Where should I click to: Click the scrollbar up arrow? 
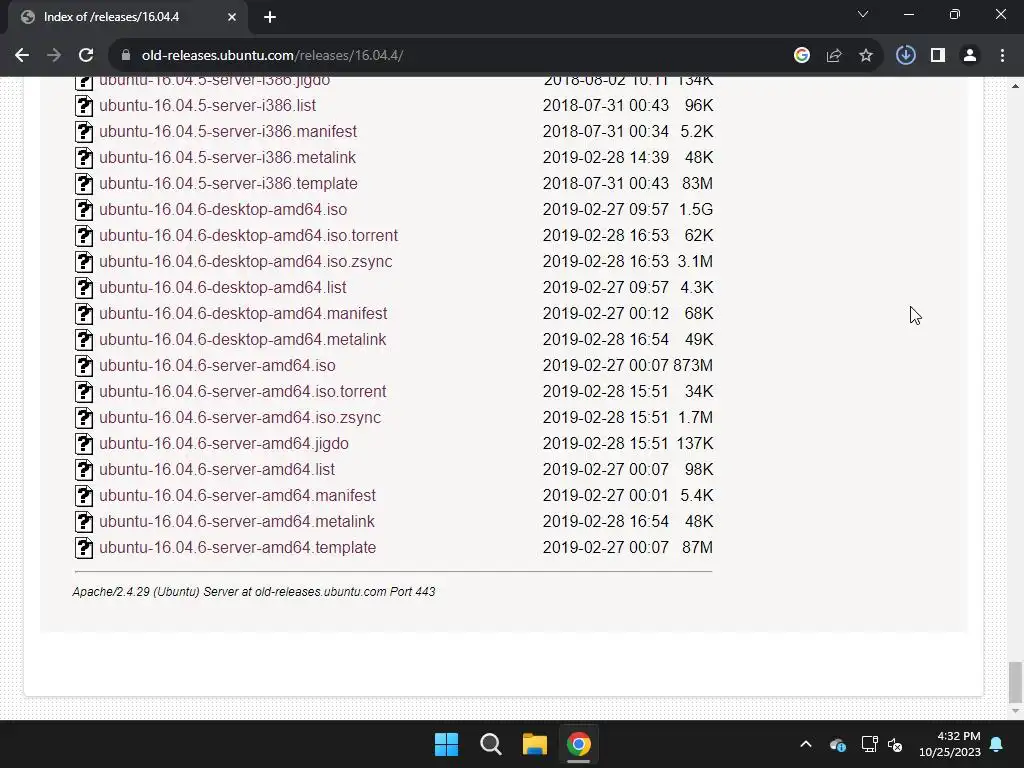pos(1015,86)
